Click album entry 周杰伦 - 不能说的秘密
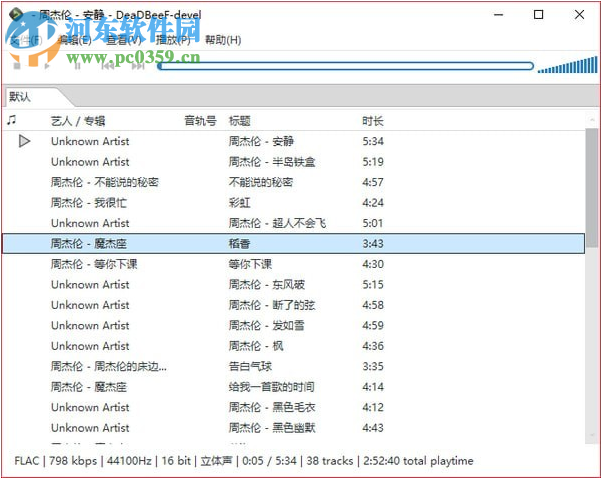 [x=105, y=184]
